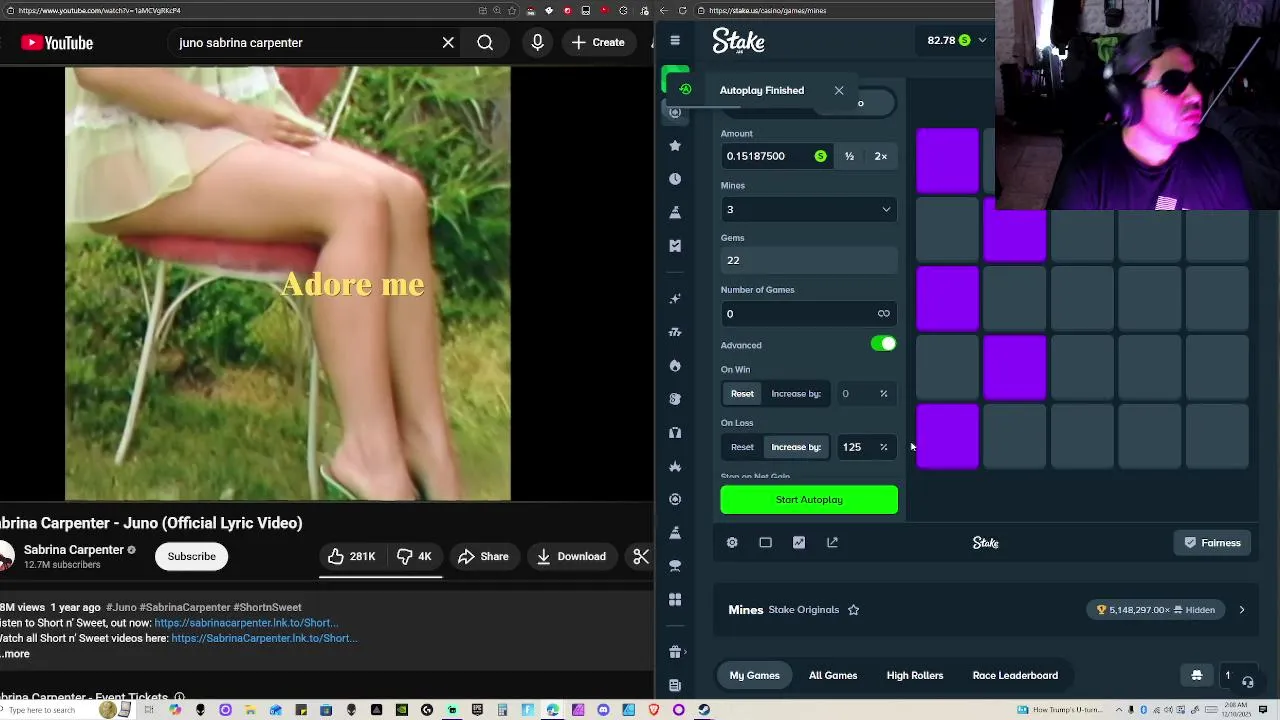Download the Juno video
The height and width of the screenshot is (720, 1280).
point(571,556)
